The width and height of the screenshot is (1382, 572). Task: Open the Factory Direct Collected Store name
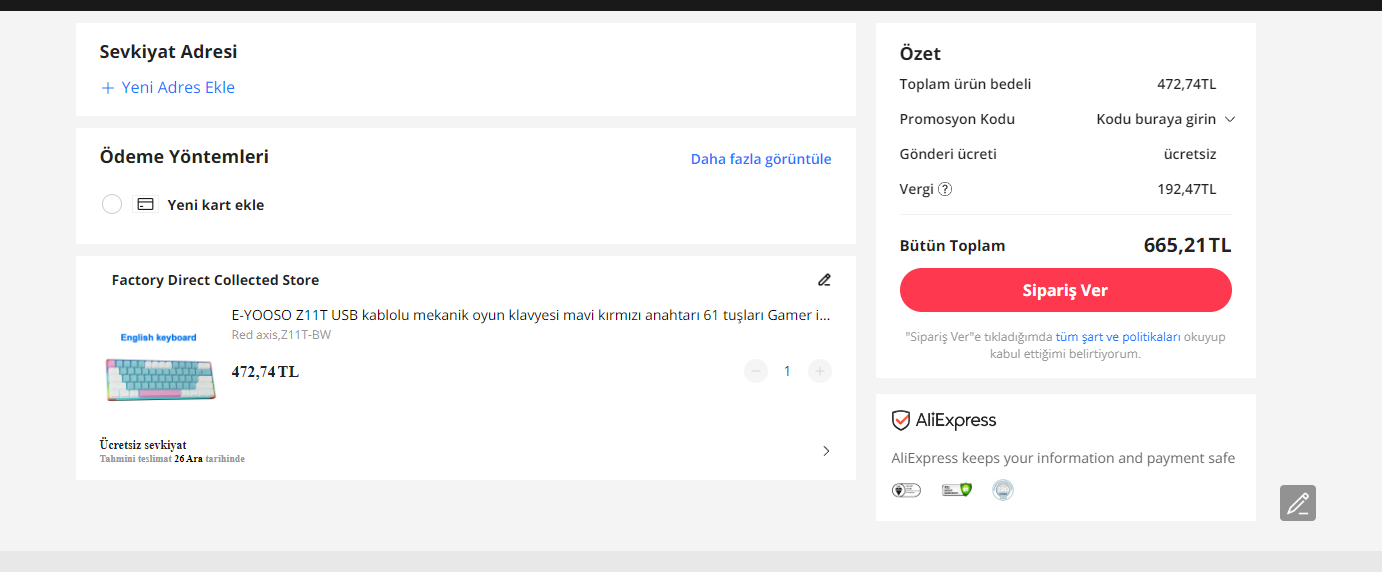[x=215, y=280]
